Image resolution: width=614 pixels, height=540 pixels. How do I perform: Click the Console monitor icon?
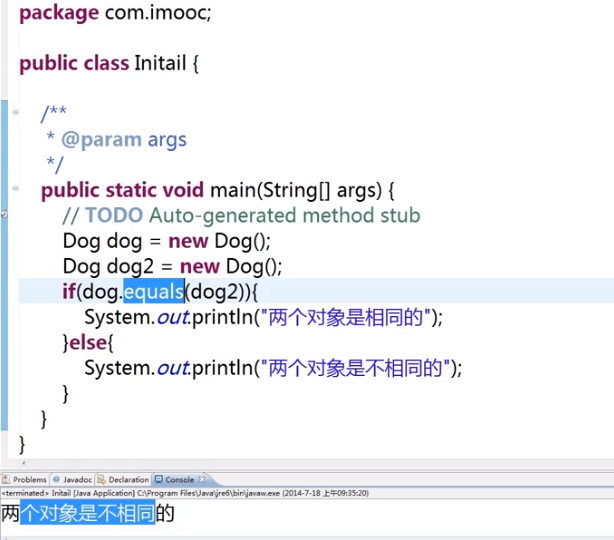tap(159, 479)
